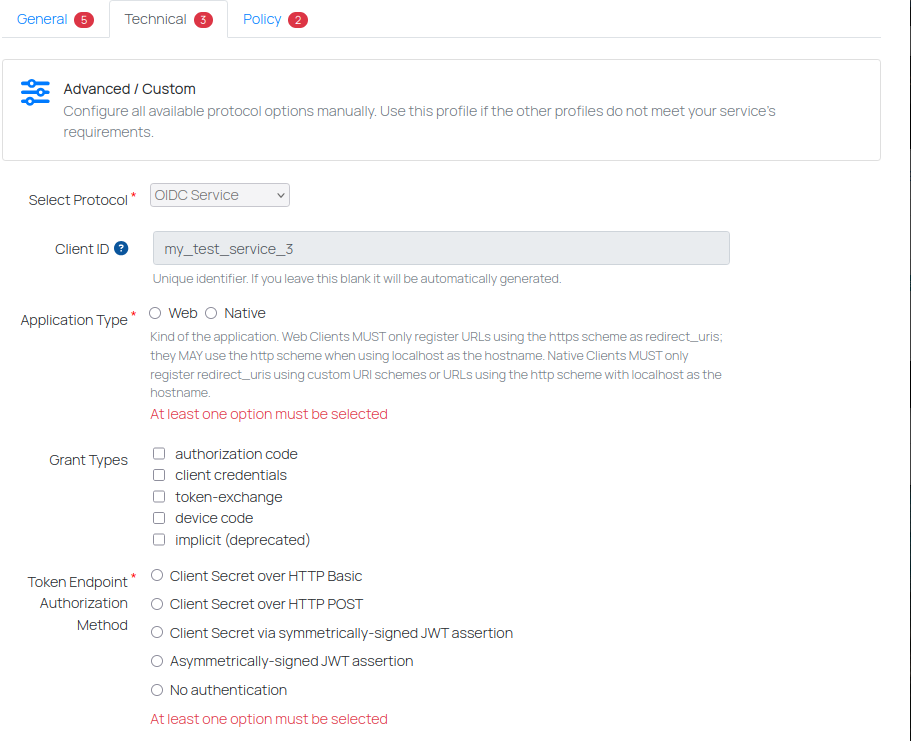The height and width of the screenshot is (741, 911).
Task: Enable device code grant type
Action: pos(159,518)
